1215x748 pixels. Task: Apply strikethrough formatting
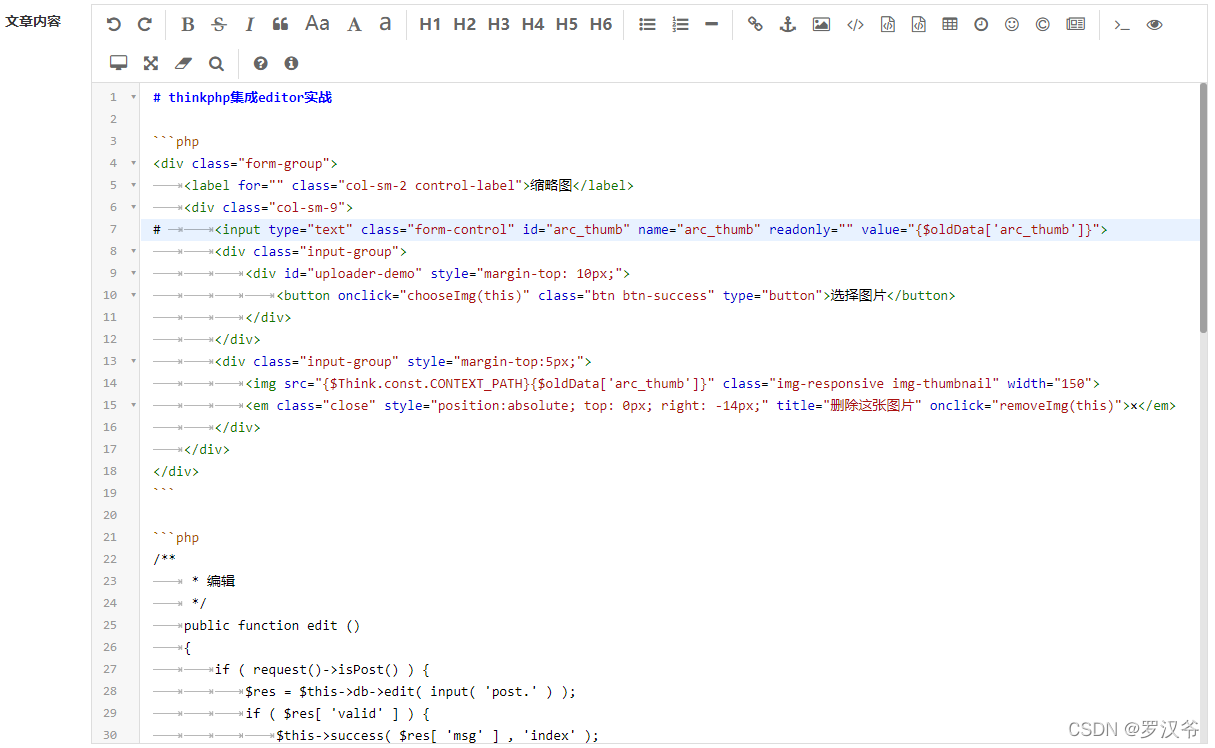[x=219, y=24]
